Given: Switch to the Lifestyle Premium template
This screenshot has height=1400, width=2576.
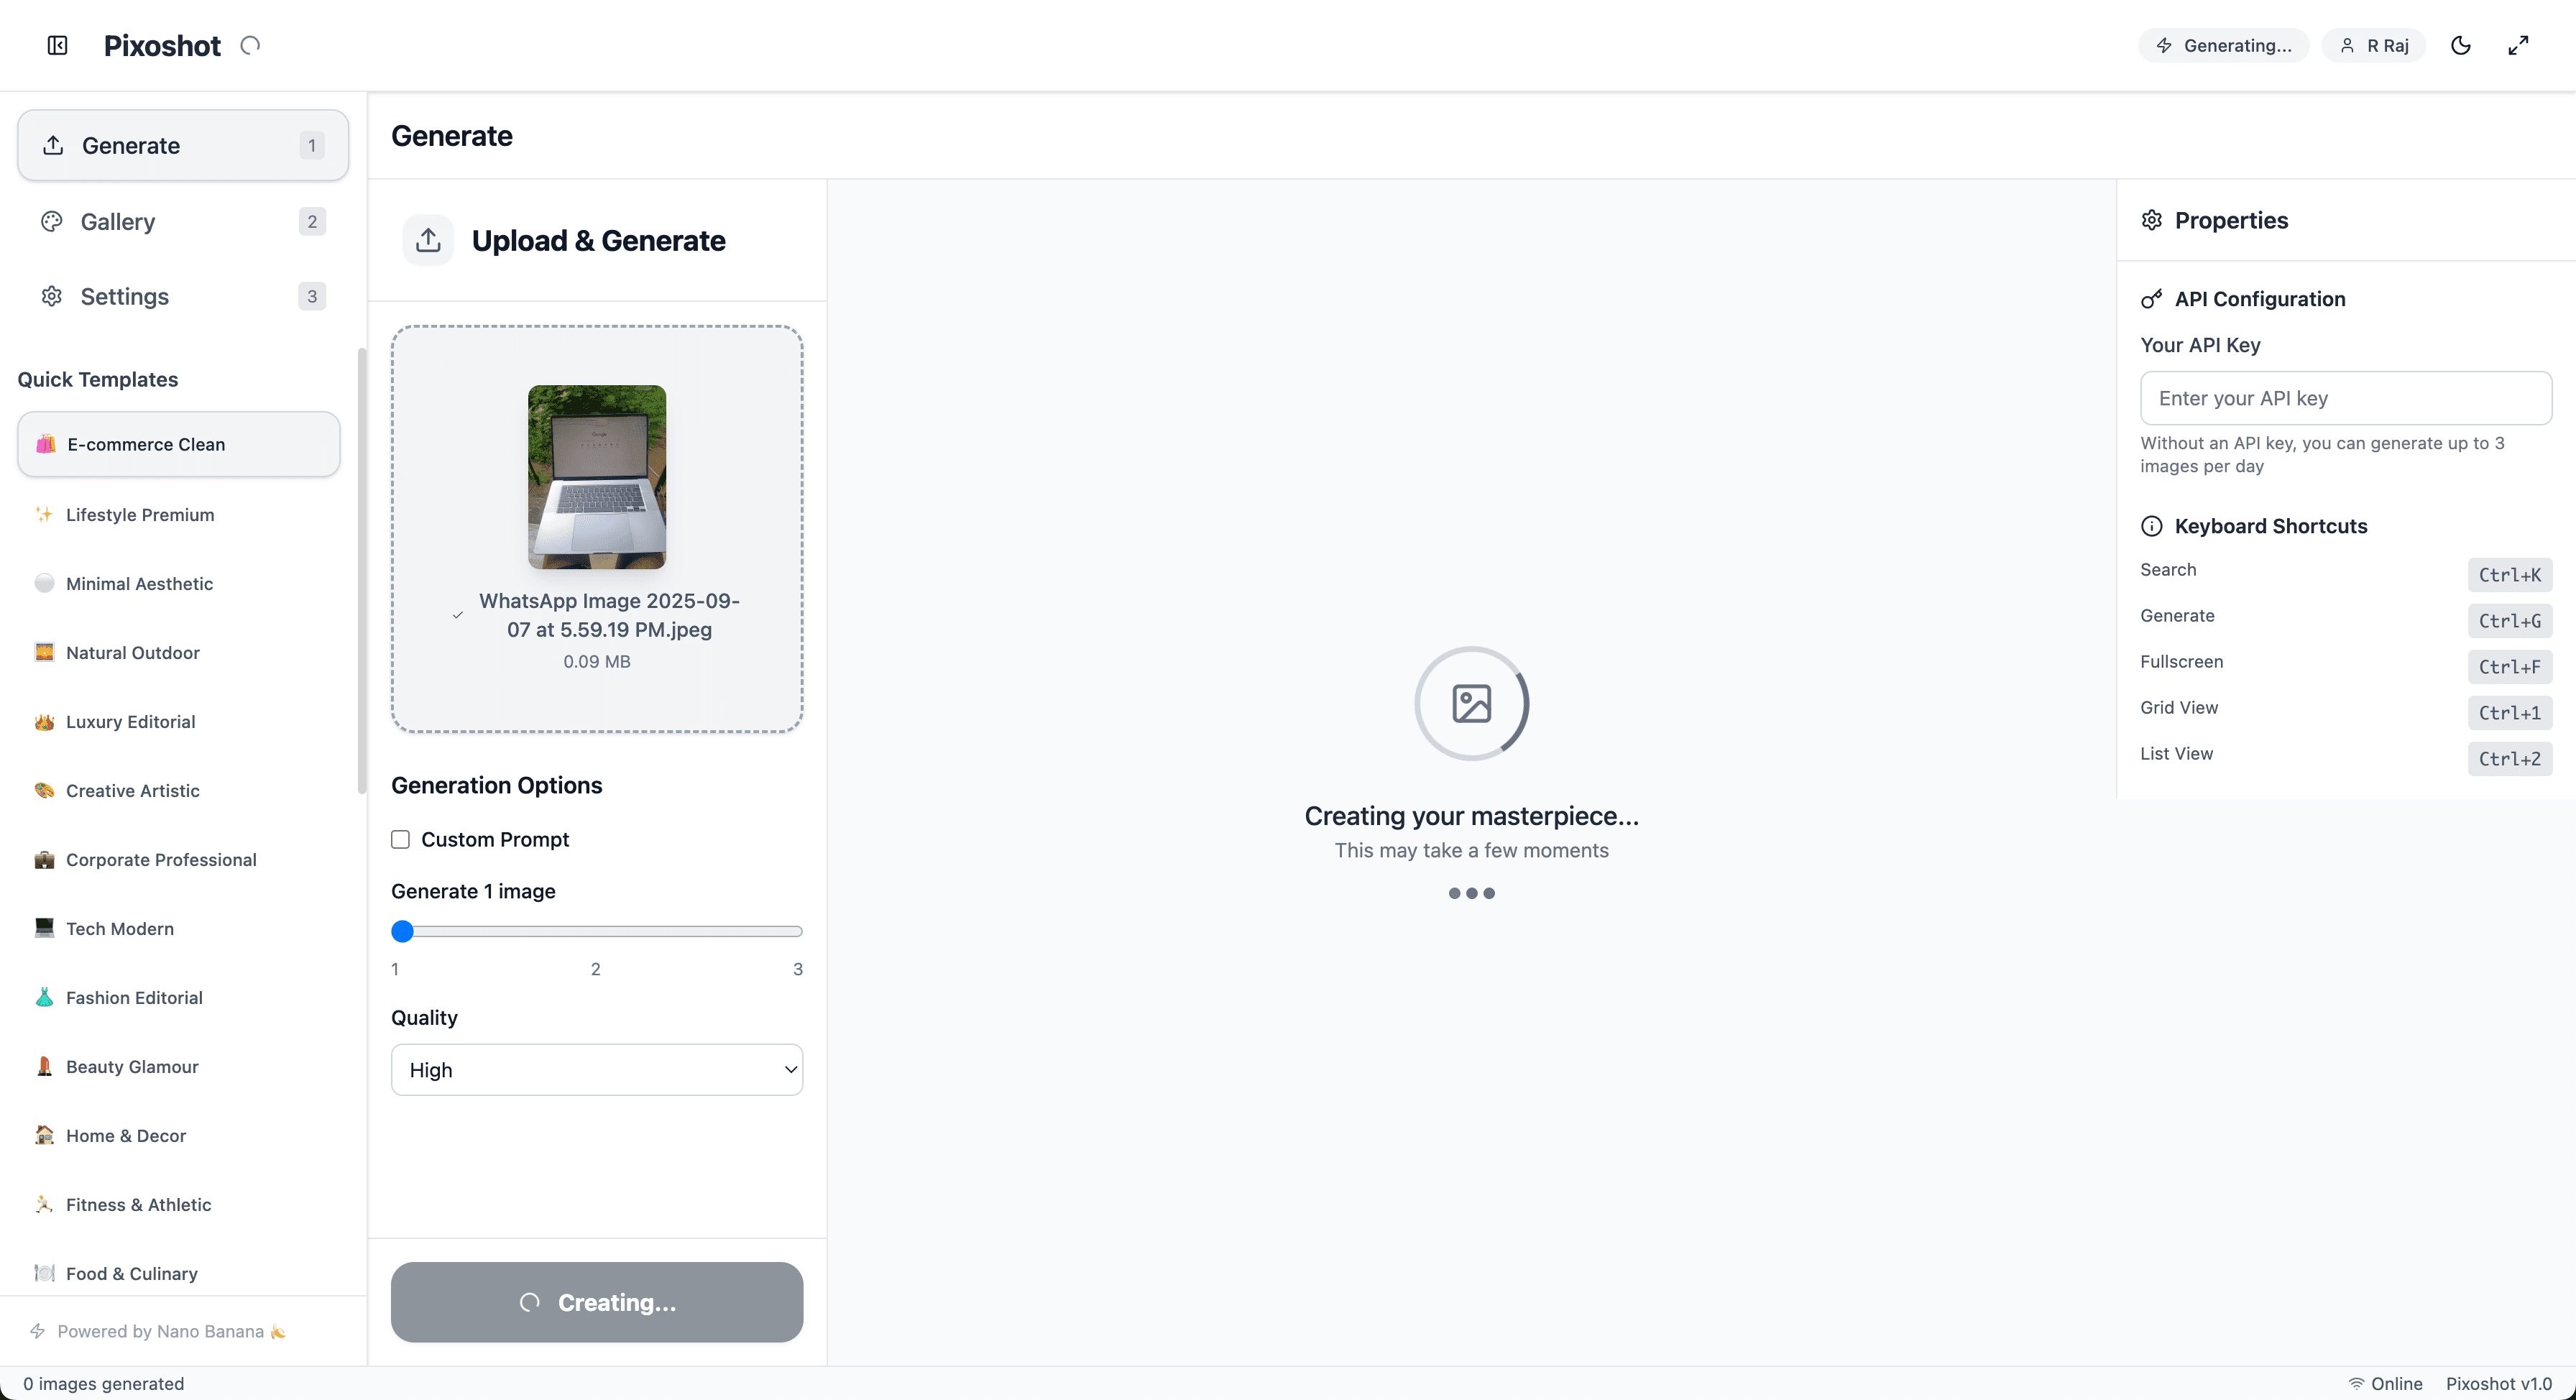Looking at the screenshot, I should (x=140, y=514).
